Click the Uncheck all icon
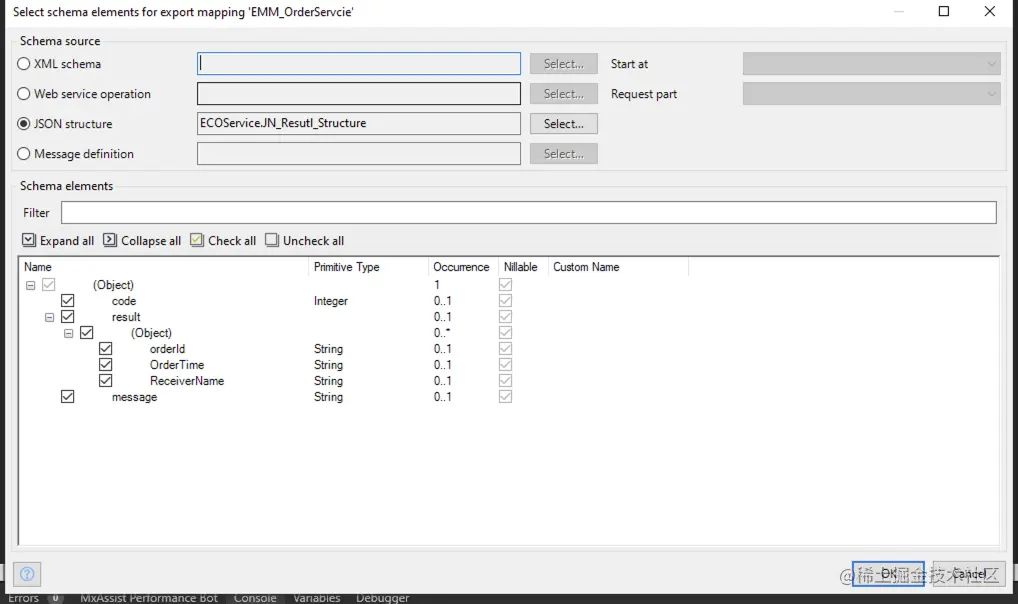This screenshot has height=604, width=1018. (x=271, y=240)
